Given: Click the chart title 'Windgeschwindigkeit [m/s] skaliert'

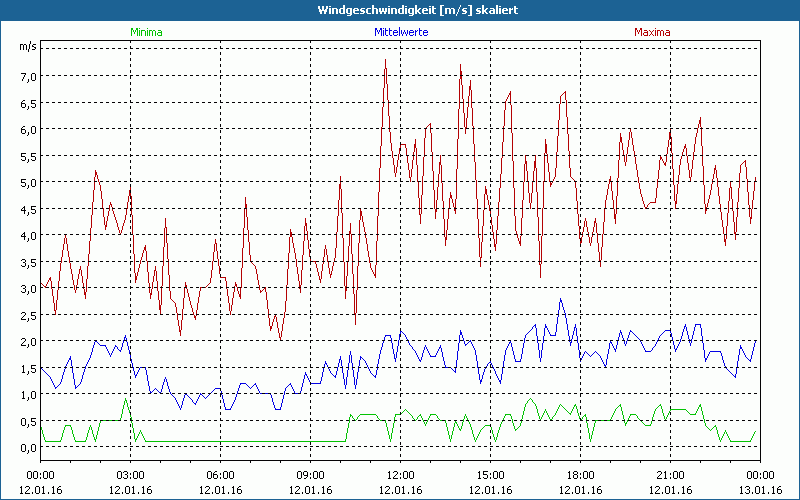Looking at the screenshot, I should click(x=399, y=9).
